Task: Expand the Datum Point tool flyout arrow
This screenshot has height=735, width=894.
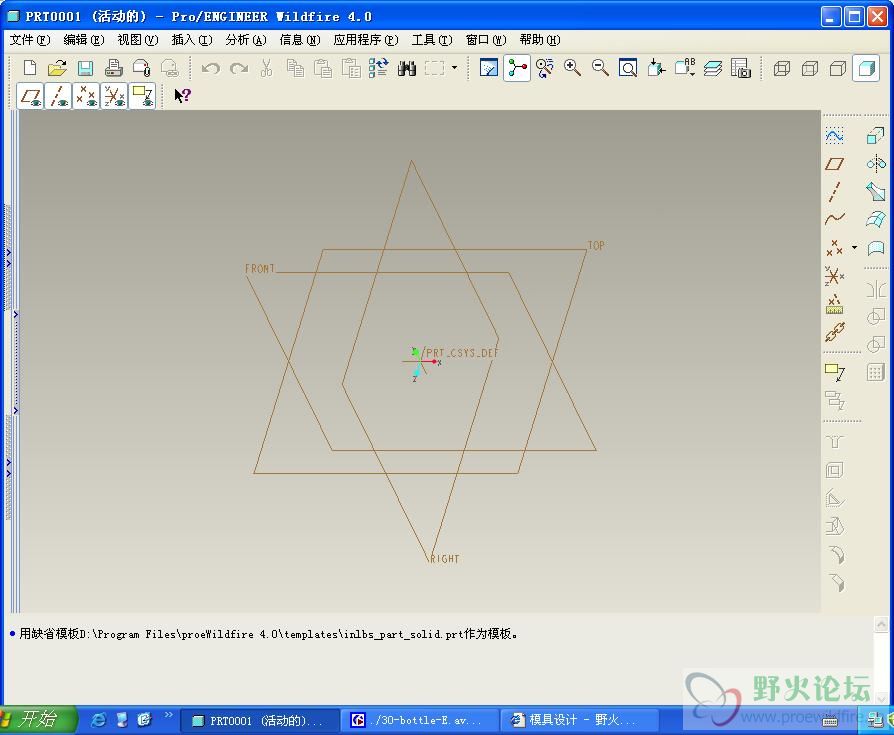Action: [x=854, y=247]
